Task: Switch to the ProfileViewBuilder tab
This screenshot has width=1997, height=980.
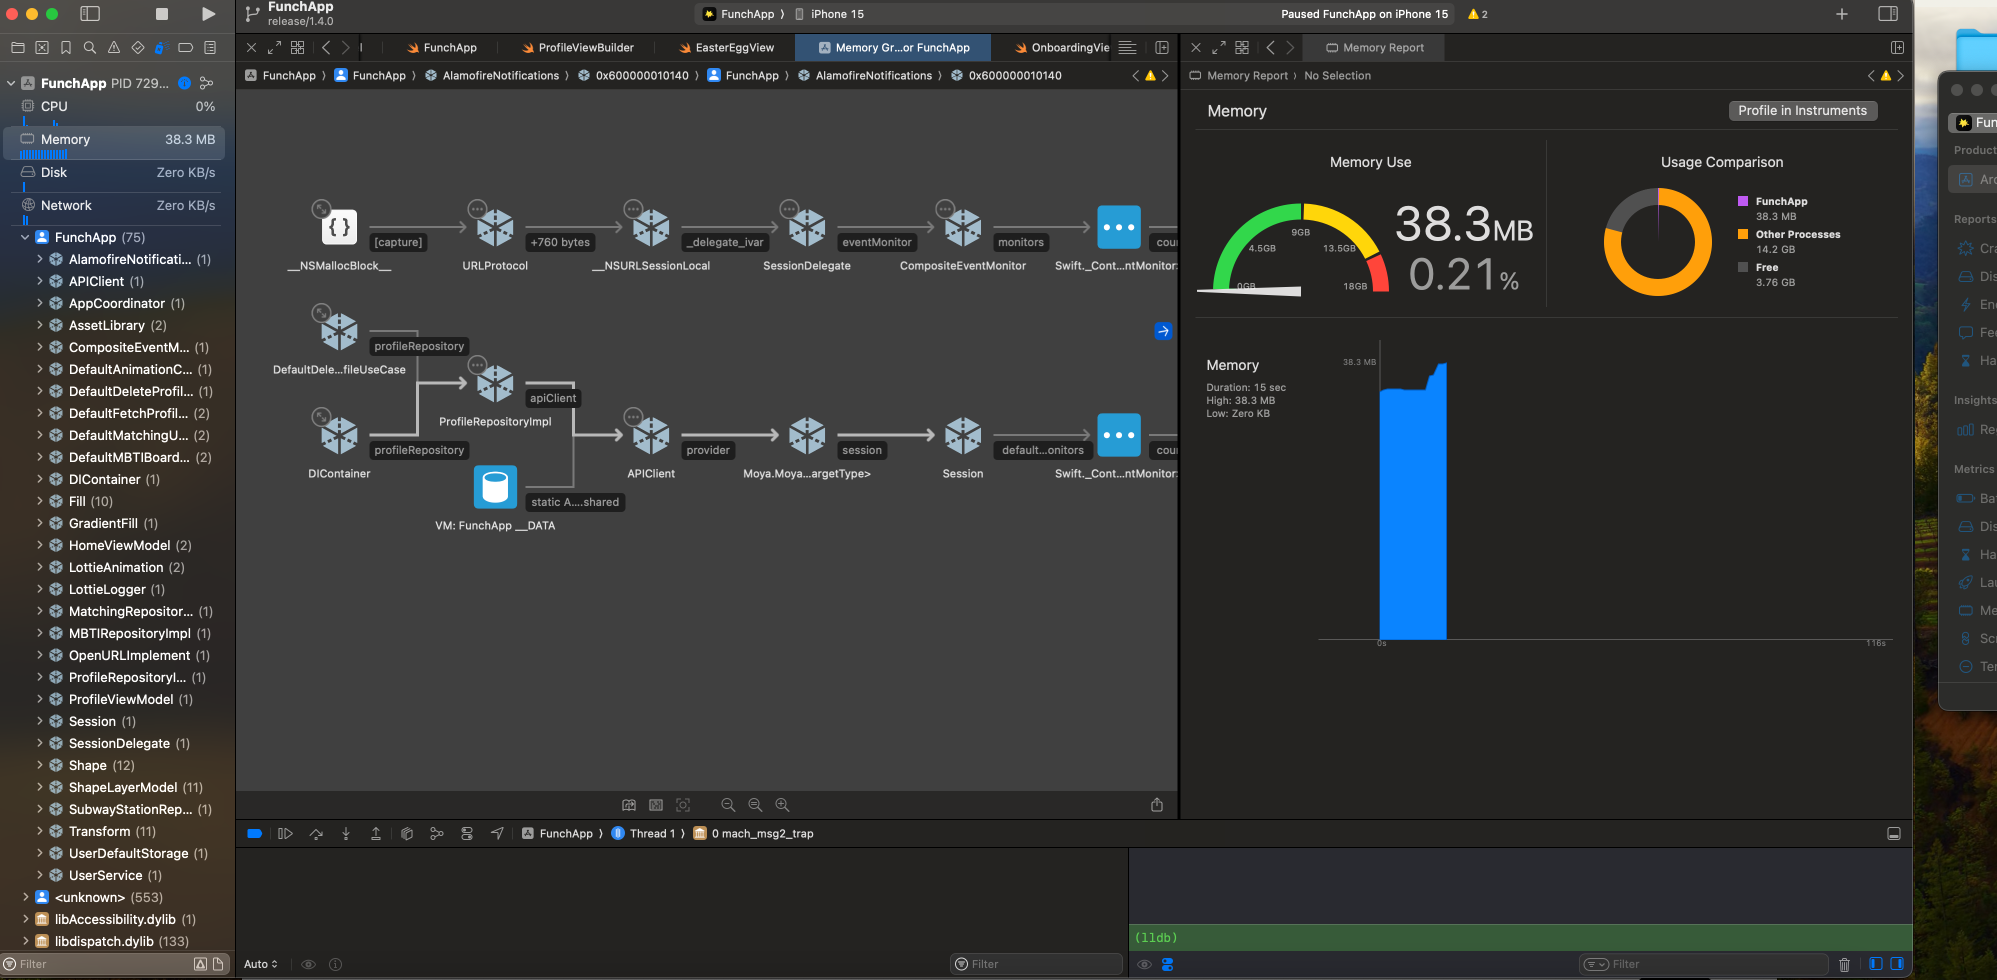Action: coord(577,47)
